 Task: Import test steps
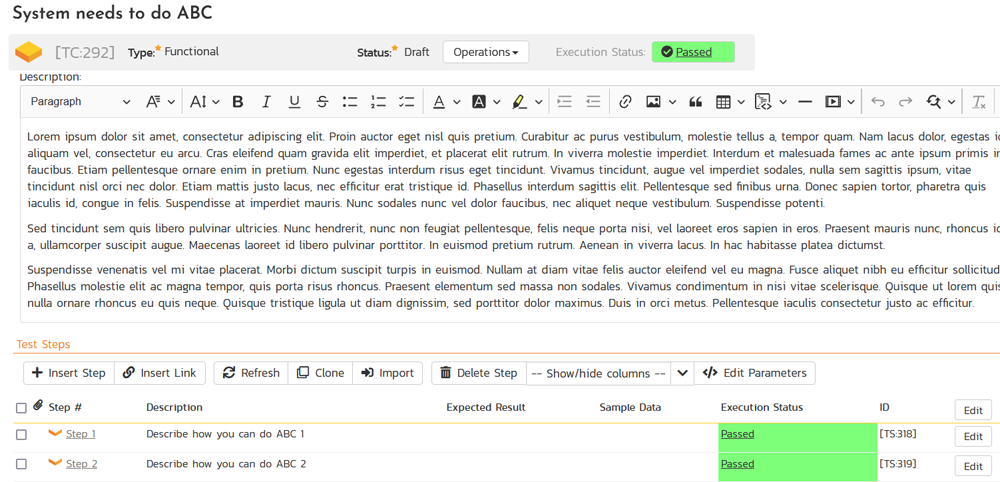coord(388,373)
